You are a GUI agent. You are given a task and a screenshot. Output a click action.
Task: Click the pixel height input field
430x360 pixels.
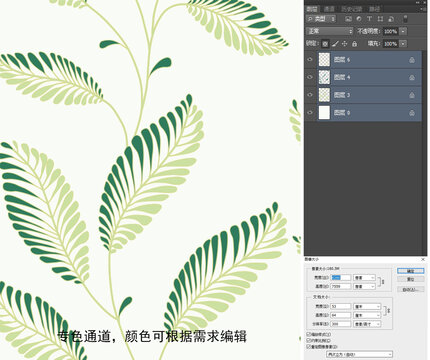(x=341, y=286)
